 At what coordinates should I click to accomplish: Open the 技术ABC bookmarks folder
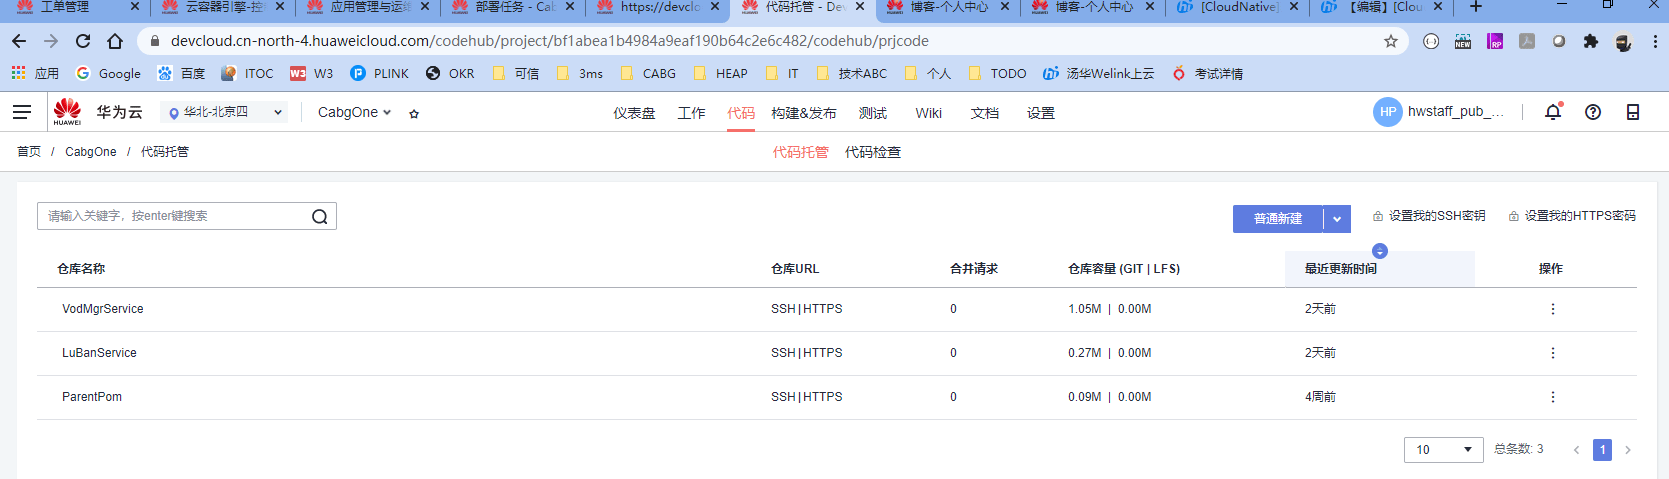[x=852, y=73]
